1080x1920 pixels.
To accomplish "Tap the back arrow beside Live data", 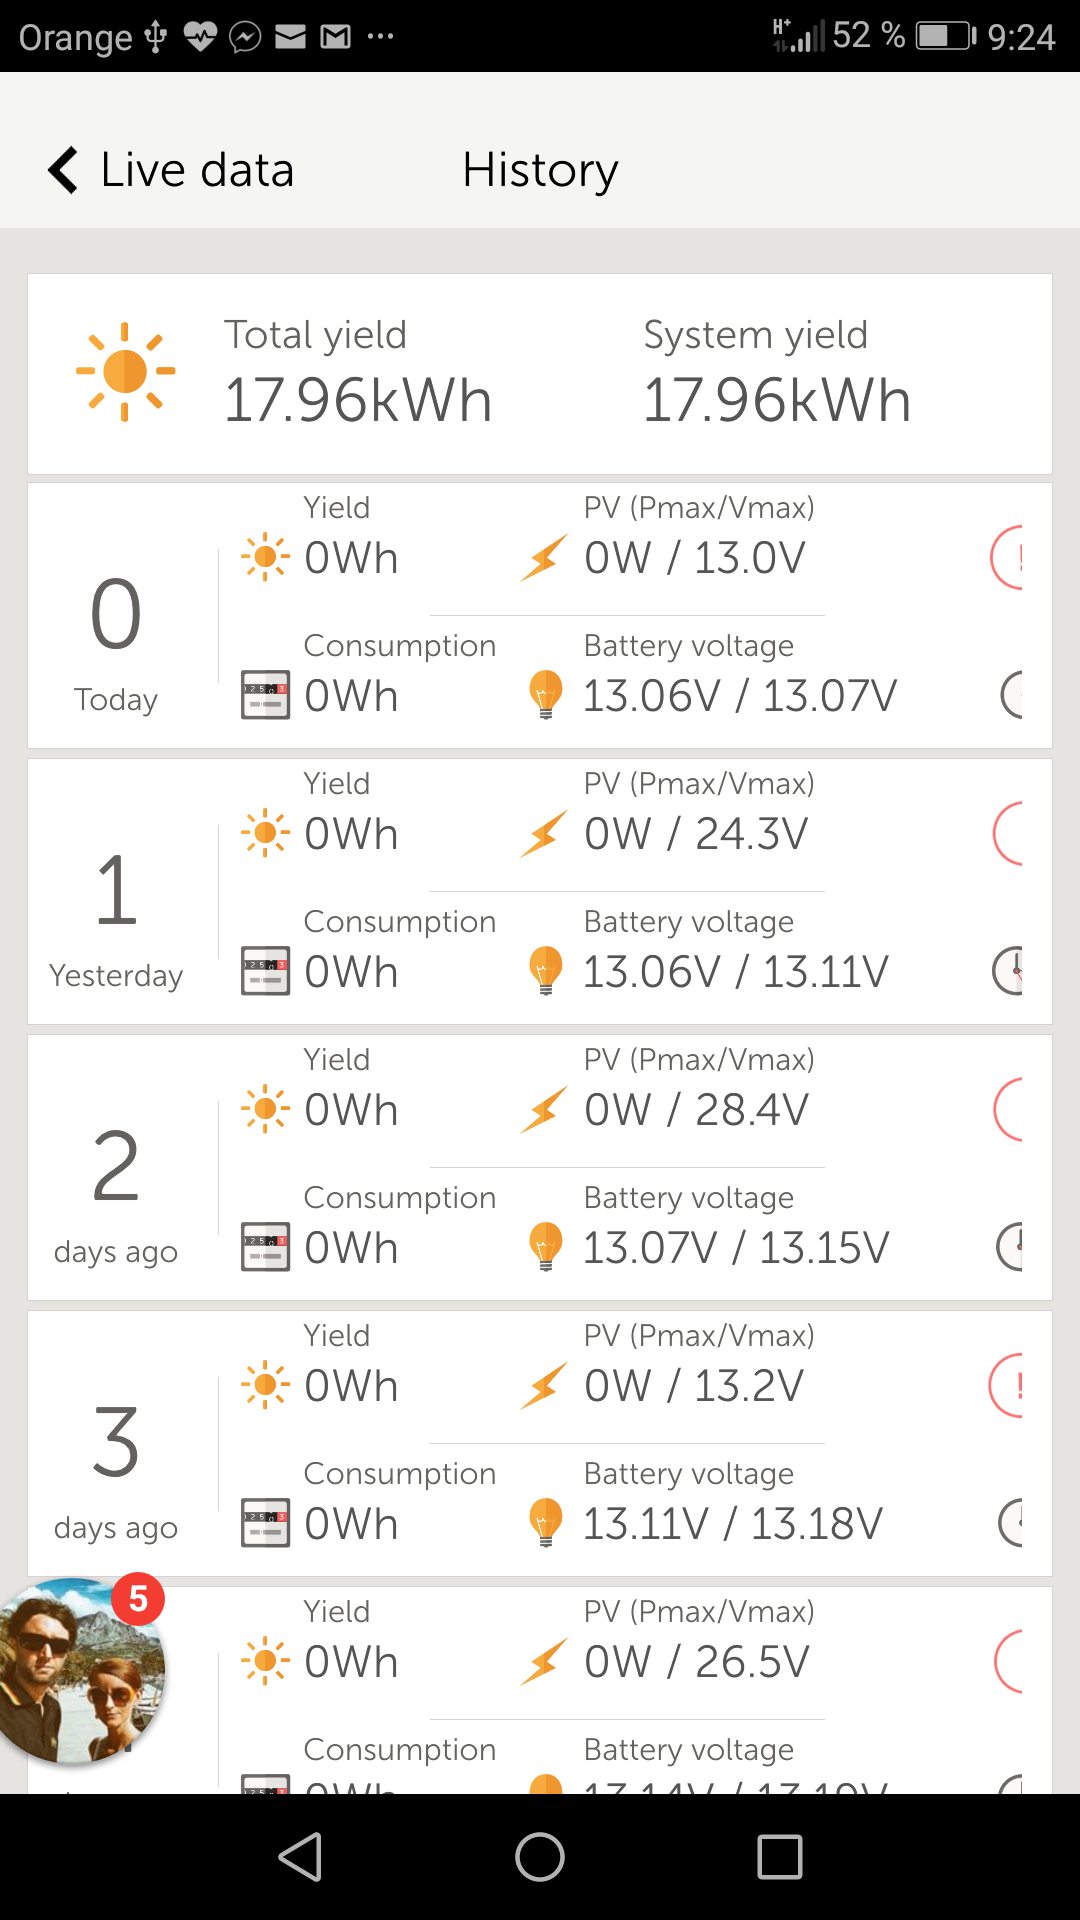I will coord(63,170).
